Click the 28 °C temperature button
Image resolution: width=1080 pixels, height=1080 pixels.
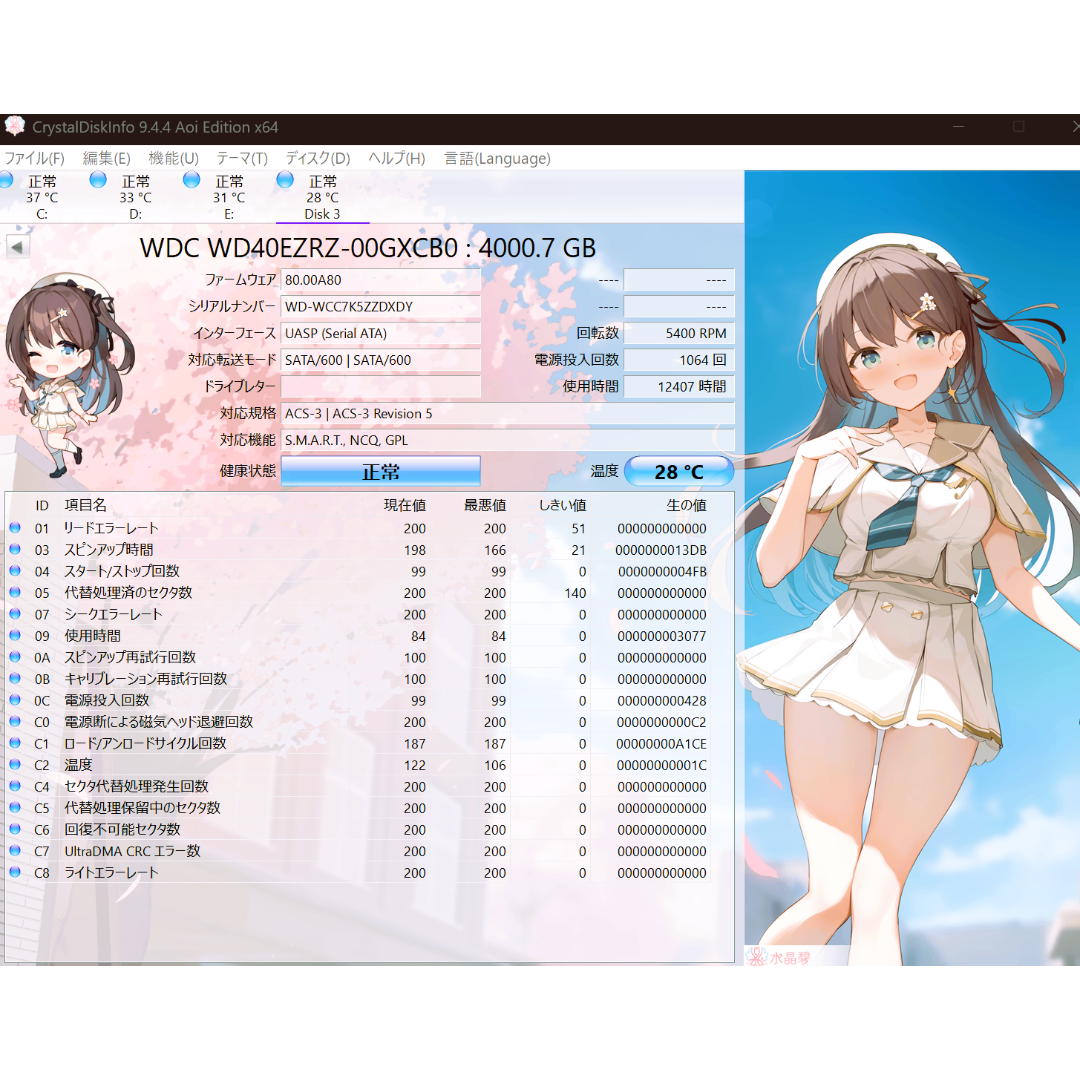tap(679, 472)
